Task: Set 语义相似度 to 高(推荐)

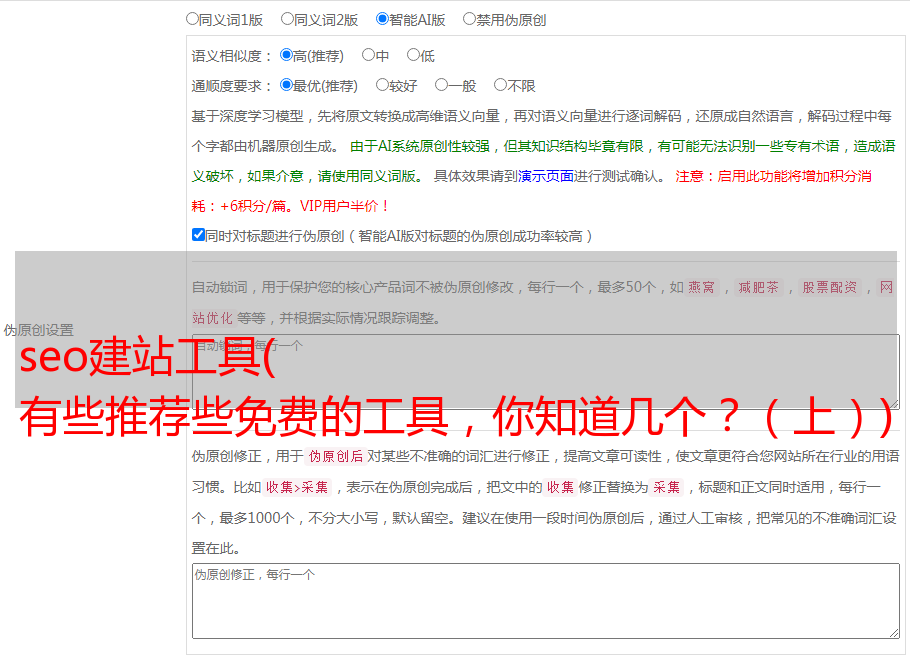Action: click(x=286, y=55)
